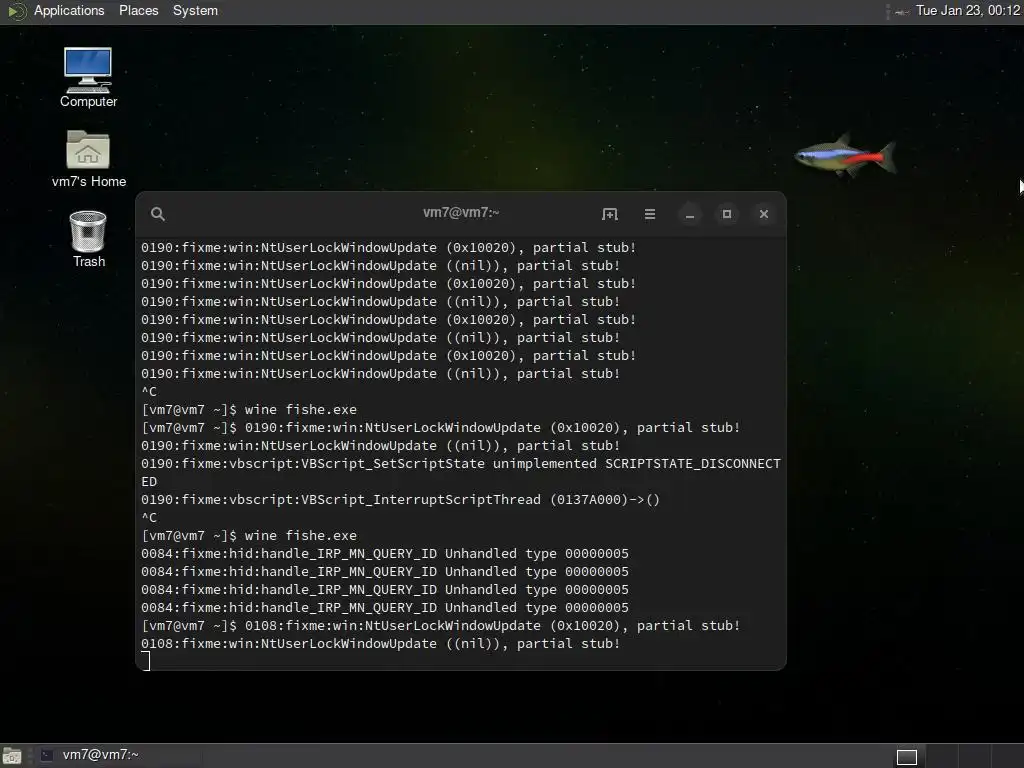Click the terminal search icon
1024x768 pixels.
pyautogui.click(x=157, y=214)
